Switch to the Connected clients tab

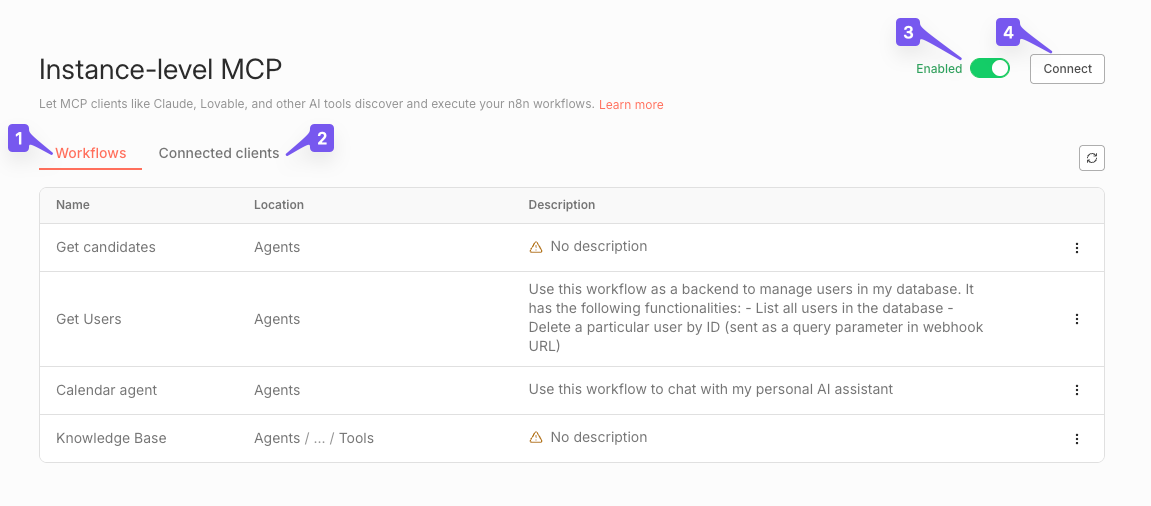tap(219, 153)
